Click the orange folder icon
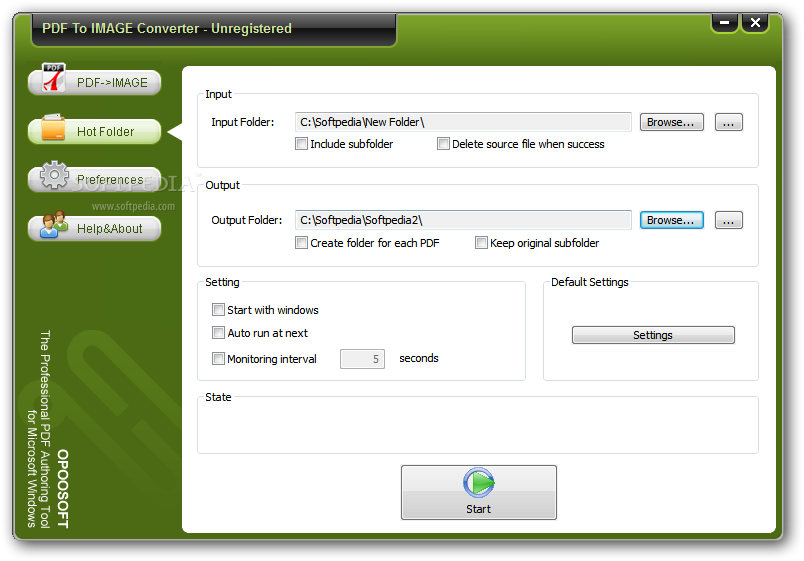The height and width of the screenshot is (561, 804). coord(53,127)
